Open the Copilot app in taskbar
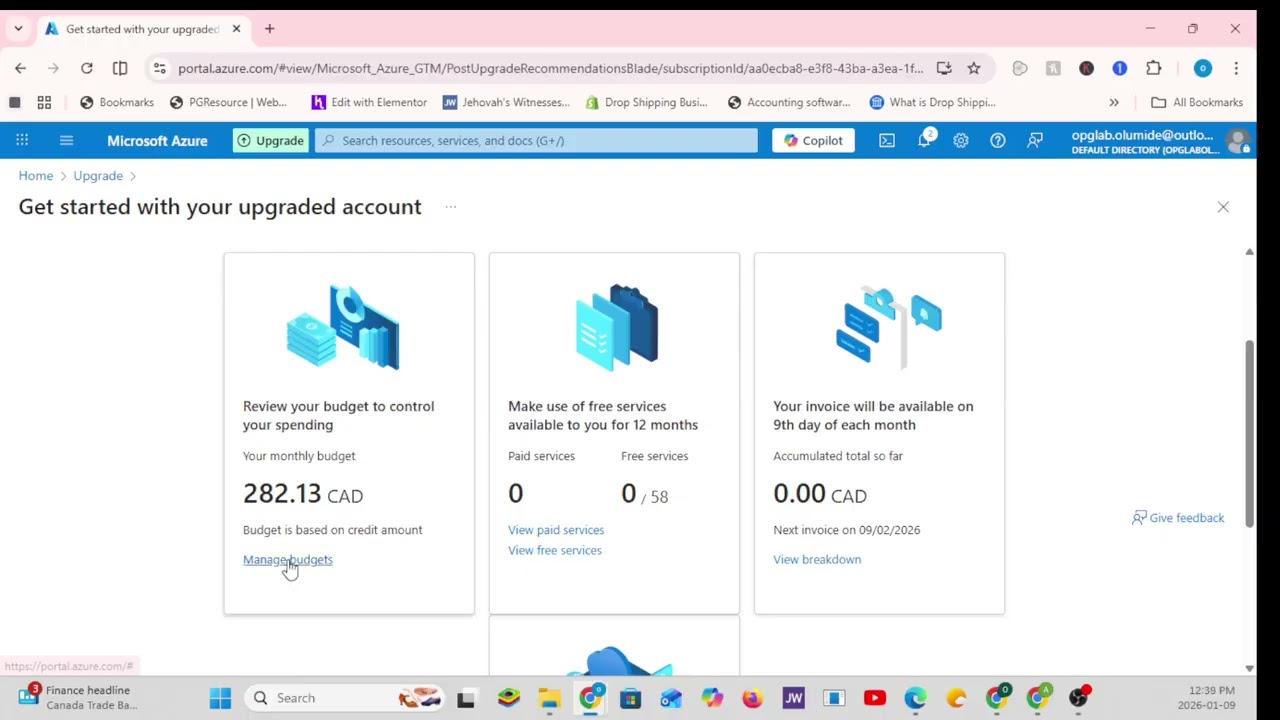This screenshot has height=720, width=1280. [x=712, y=698]
